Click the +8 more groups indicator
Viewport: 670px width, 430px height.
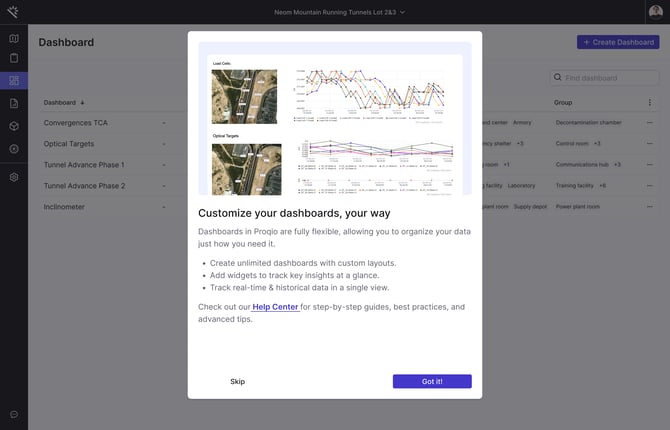click(602, 186)
